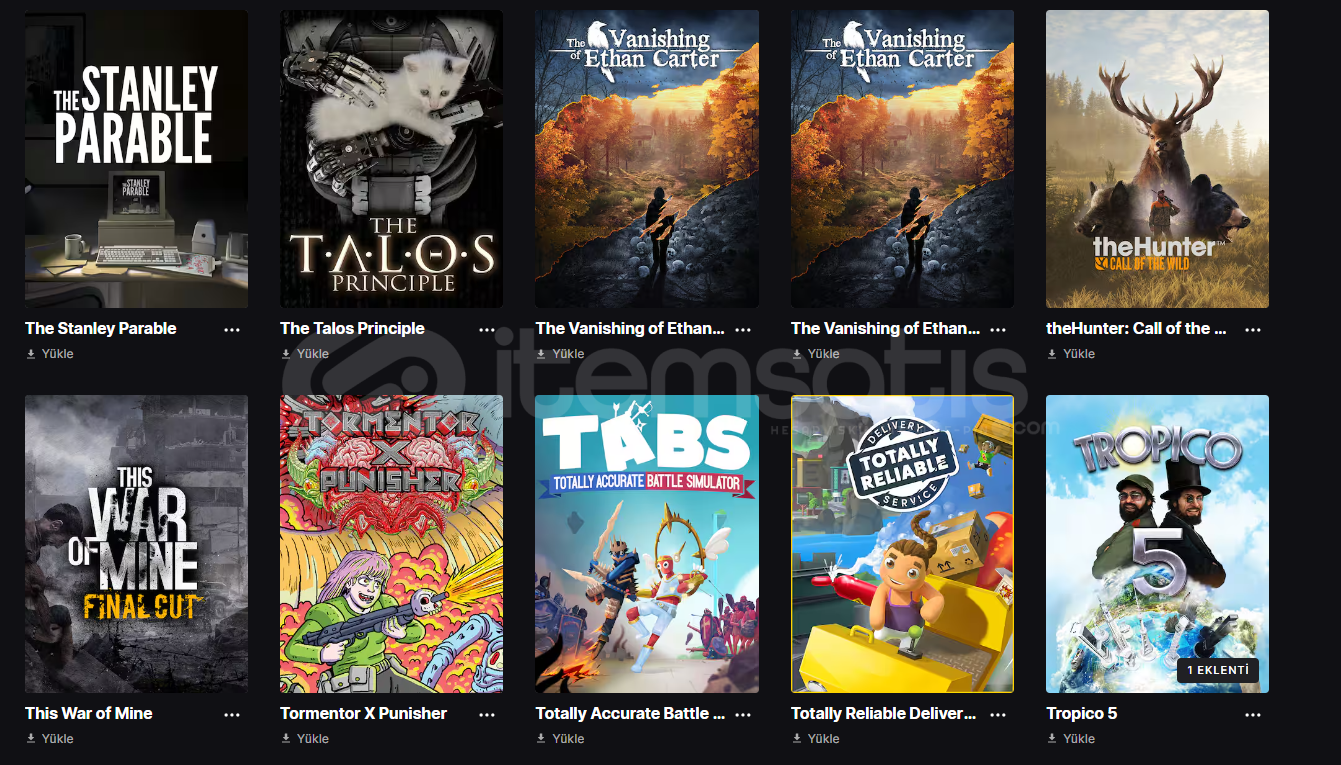Open more options for Tropico 5
The image size is (1341, 765).
pos(1253,714)
